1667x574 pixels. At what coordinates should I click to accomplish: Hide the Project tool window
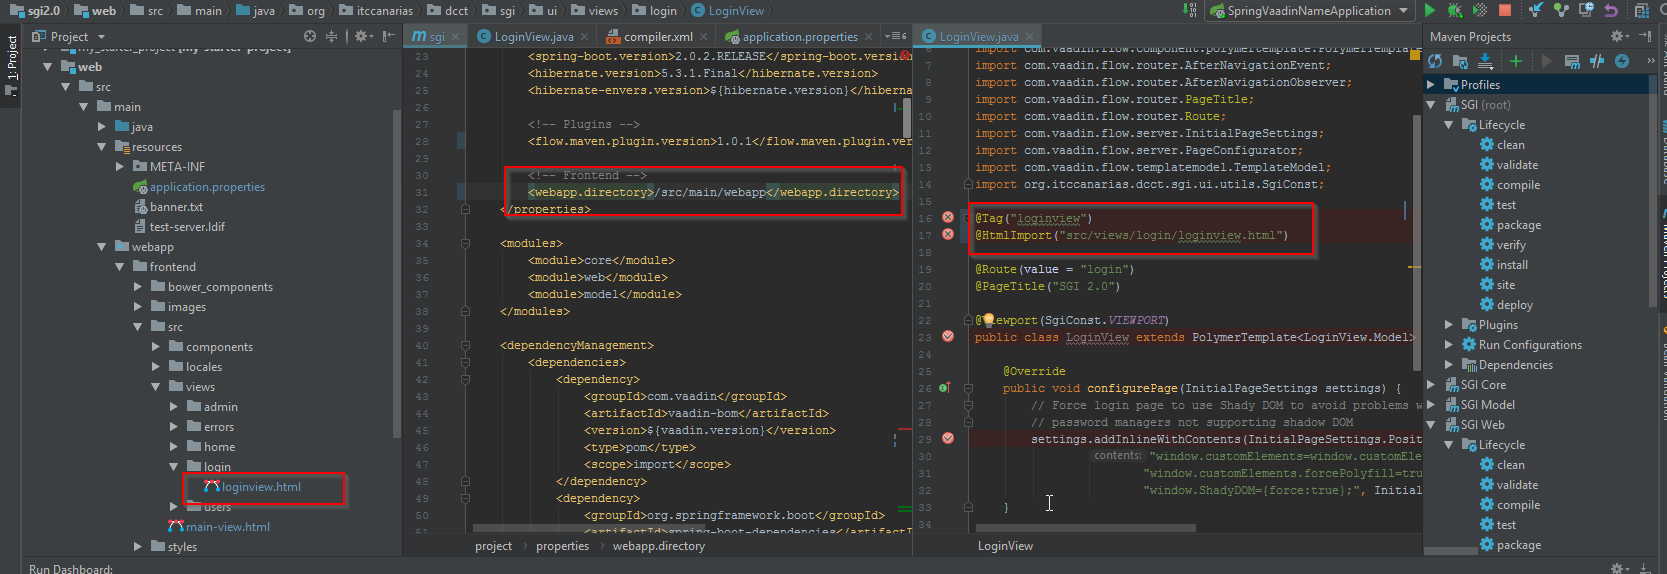[x=387, y=36]
